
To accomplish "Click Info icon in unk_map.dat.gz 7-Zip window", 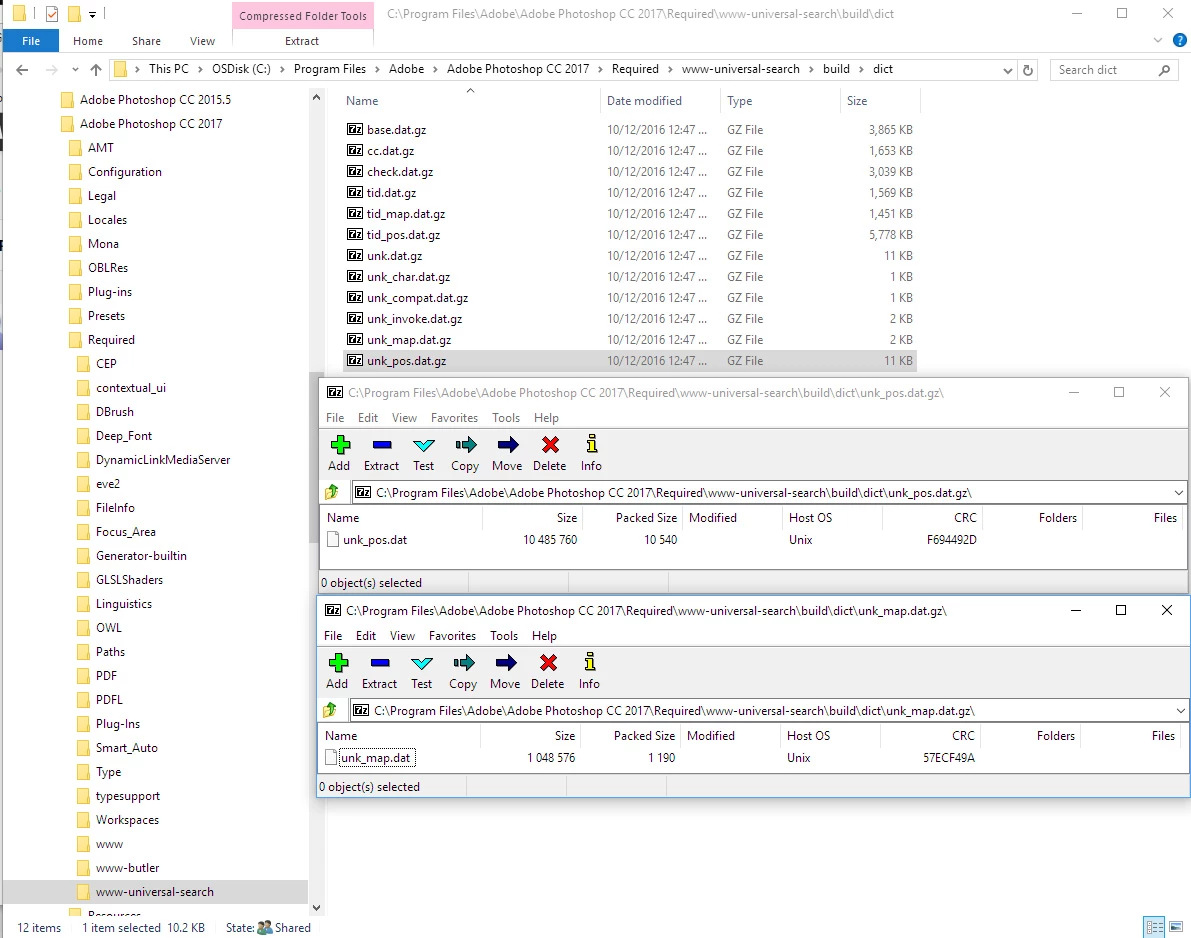I will [x=589, y=662].
